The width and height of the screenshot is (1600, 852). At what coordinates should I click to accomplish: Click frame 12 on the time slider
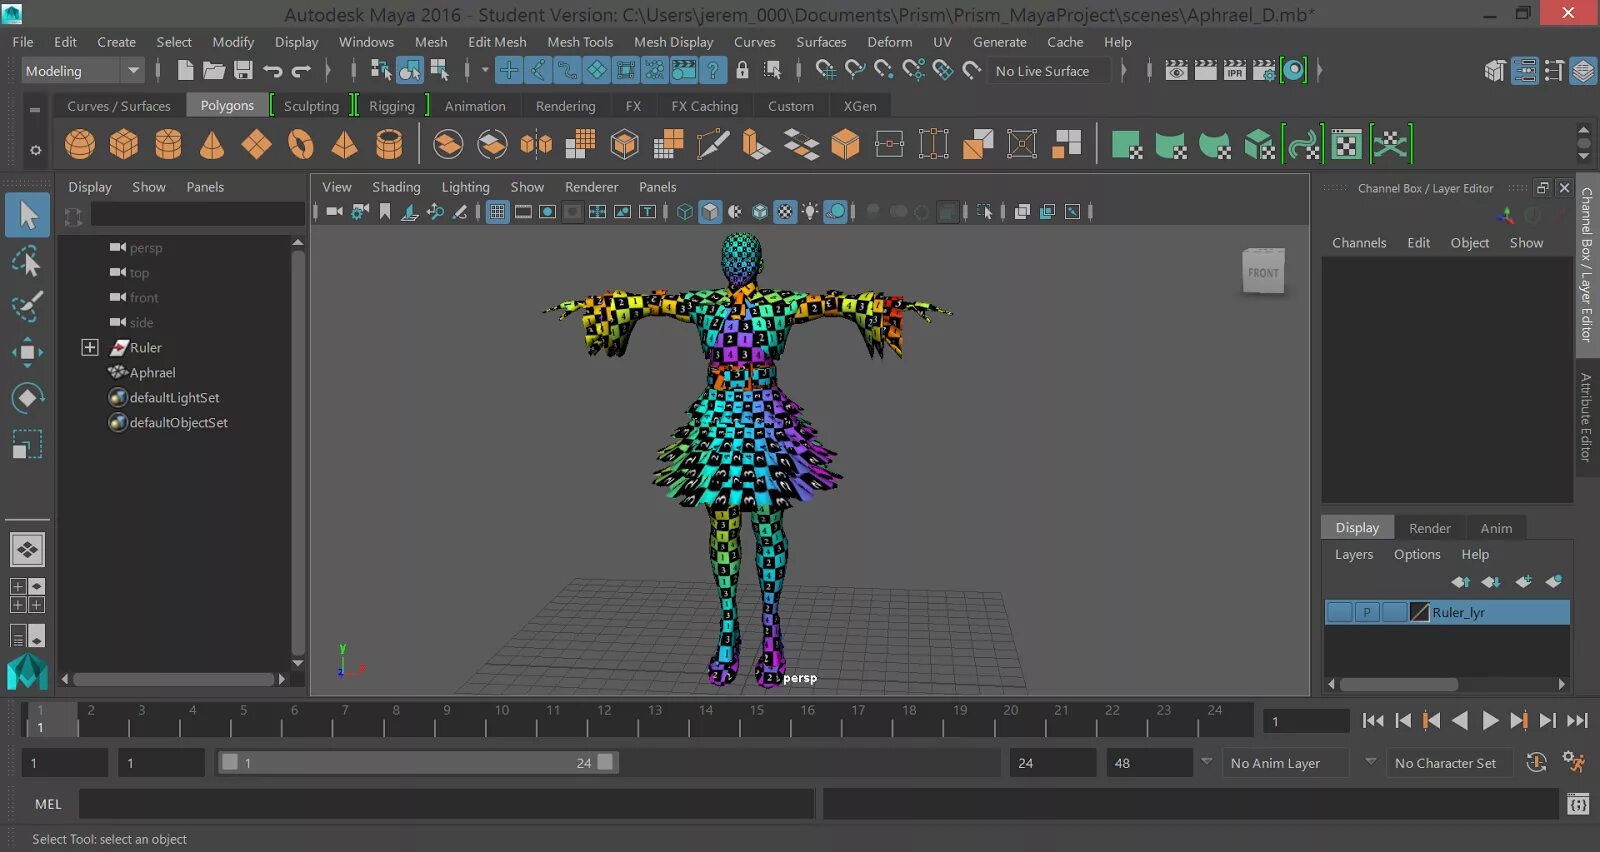tap(604, 719)
